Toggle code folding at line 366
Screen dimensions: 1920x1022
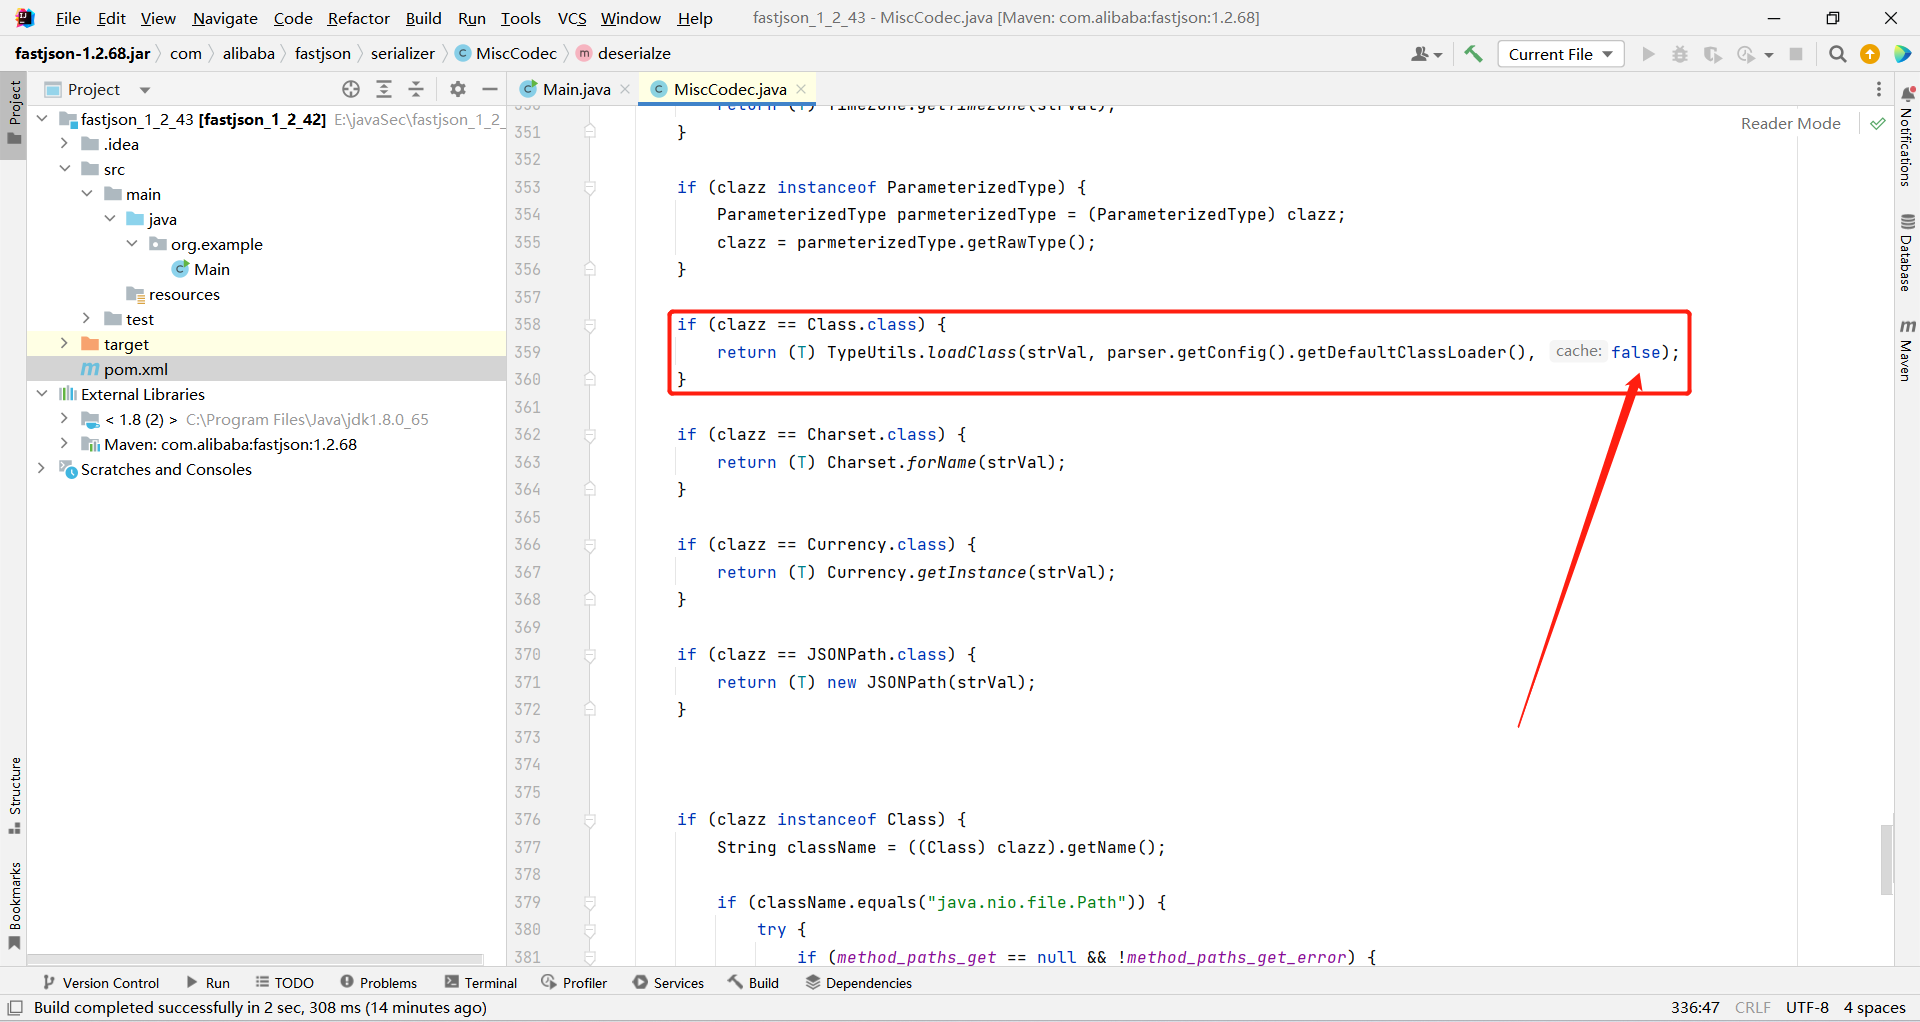(590, 545)
